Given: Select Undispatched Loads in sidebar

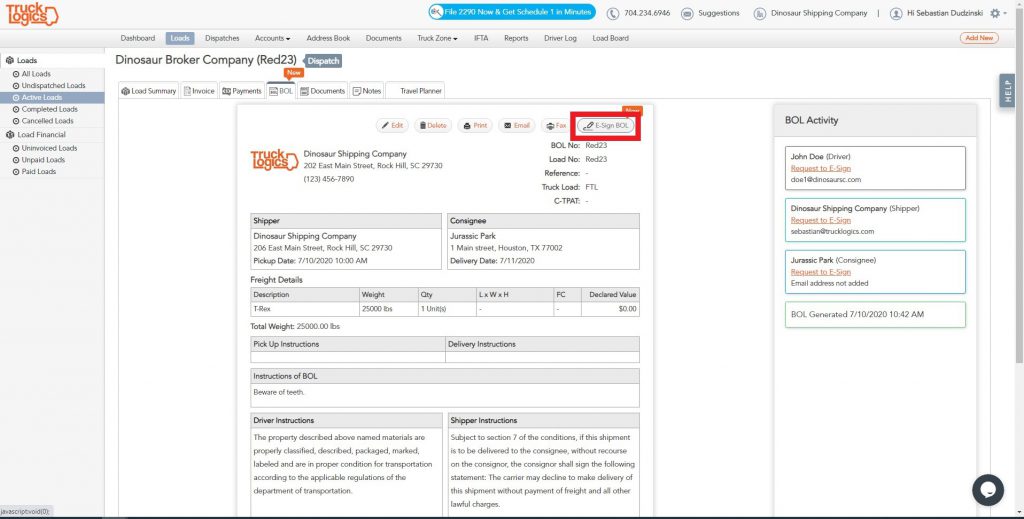Looking at the screenshot, I should (53, 86).
